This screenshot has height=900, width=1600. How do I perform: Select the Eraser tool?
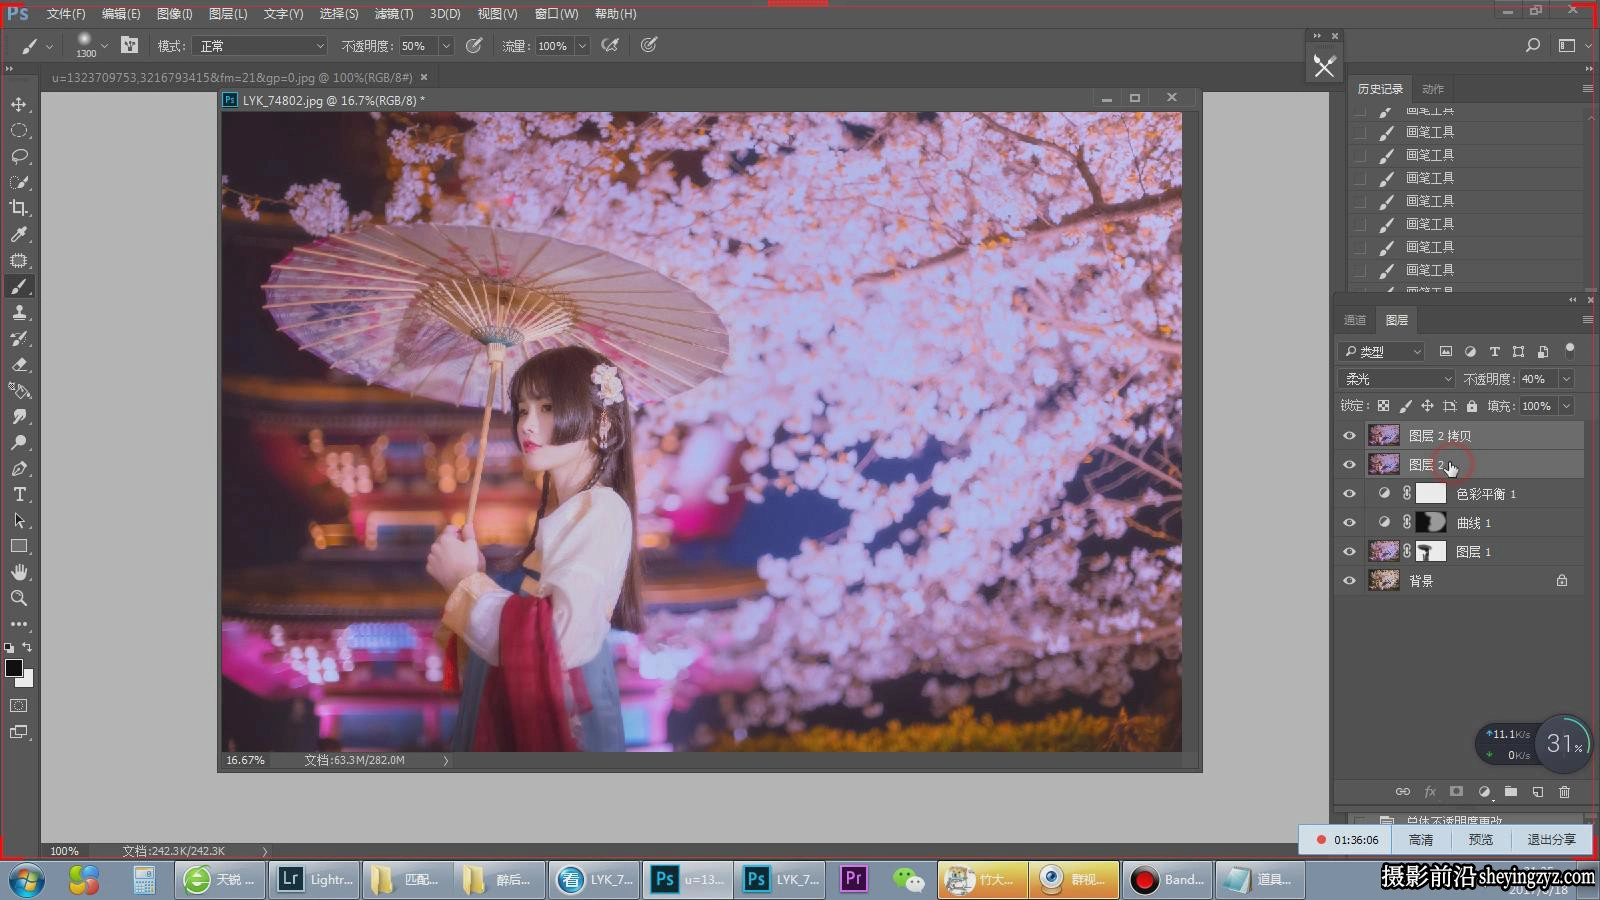tap(19, 365)
